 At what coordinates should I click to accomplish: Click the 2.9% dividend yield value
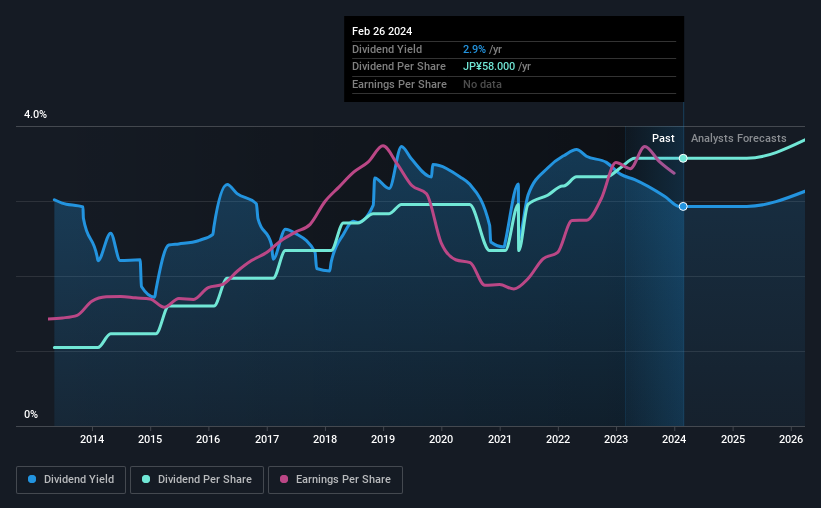coord(474,49)
